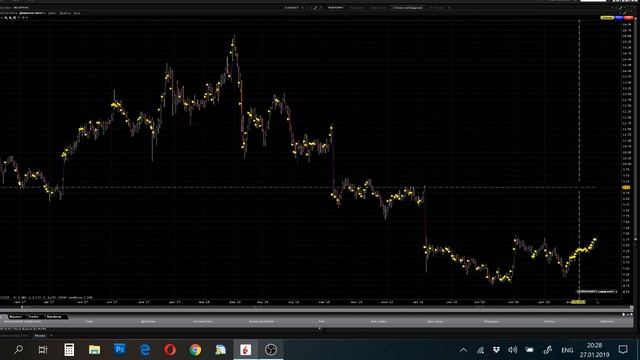Switch to OBS Studio on the taskbar

pos(271,349)
